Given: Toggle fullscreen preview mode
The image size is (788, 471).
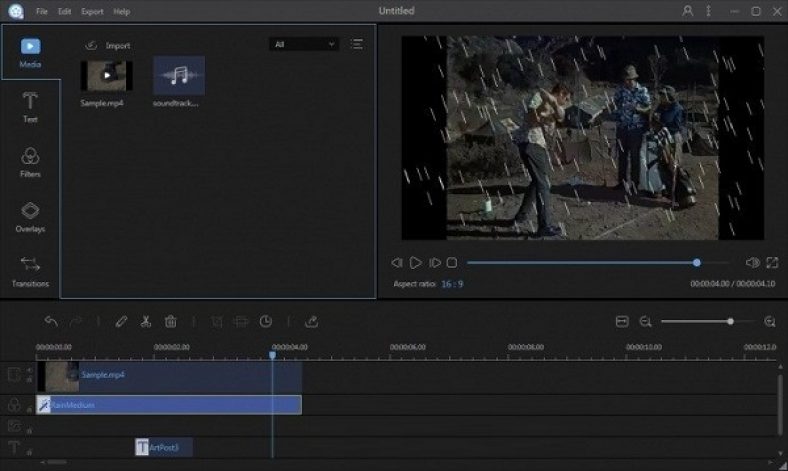Looking at the screenshot, I should coord(772,263).
